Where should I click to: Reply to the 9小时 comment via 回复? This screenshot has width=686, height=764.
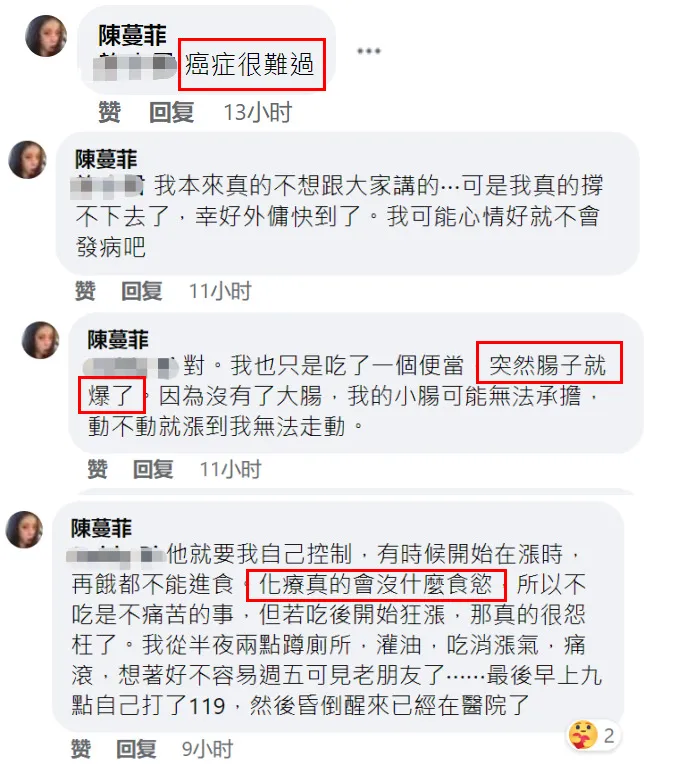click(x=136, y=748)
